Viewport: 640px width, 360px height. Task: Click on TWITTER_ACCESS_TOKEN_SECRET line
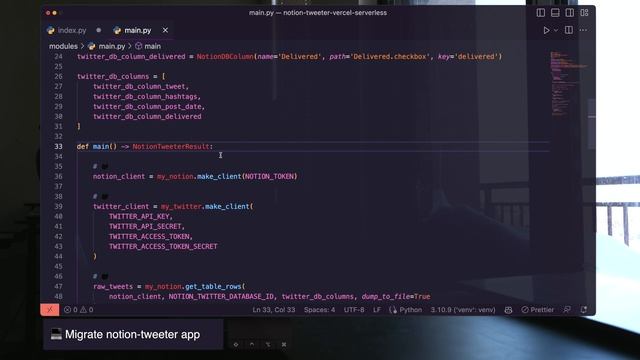click(x=163, y=247)
